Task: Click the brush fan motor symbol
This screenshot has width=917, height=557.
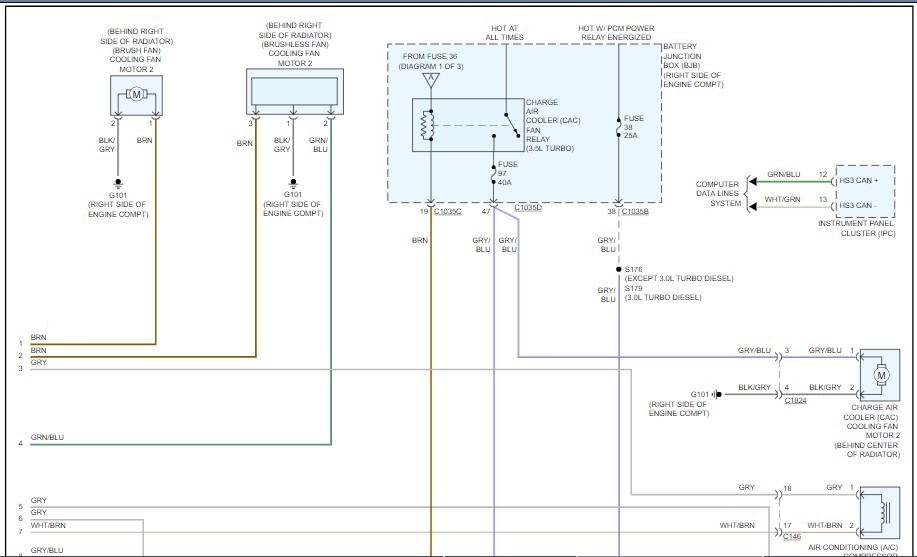Action: [x=135, y=94]
